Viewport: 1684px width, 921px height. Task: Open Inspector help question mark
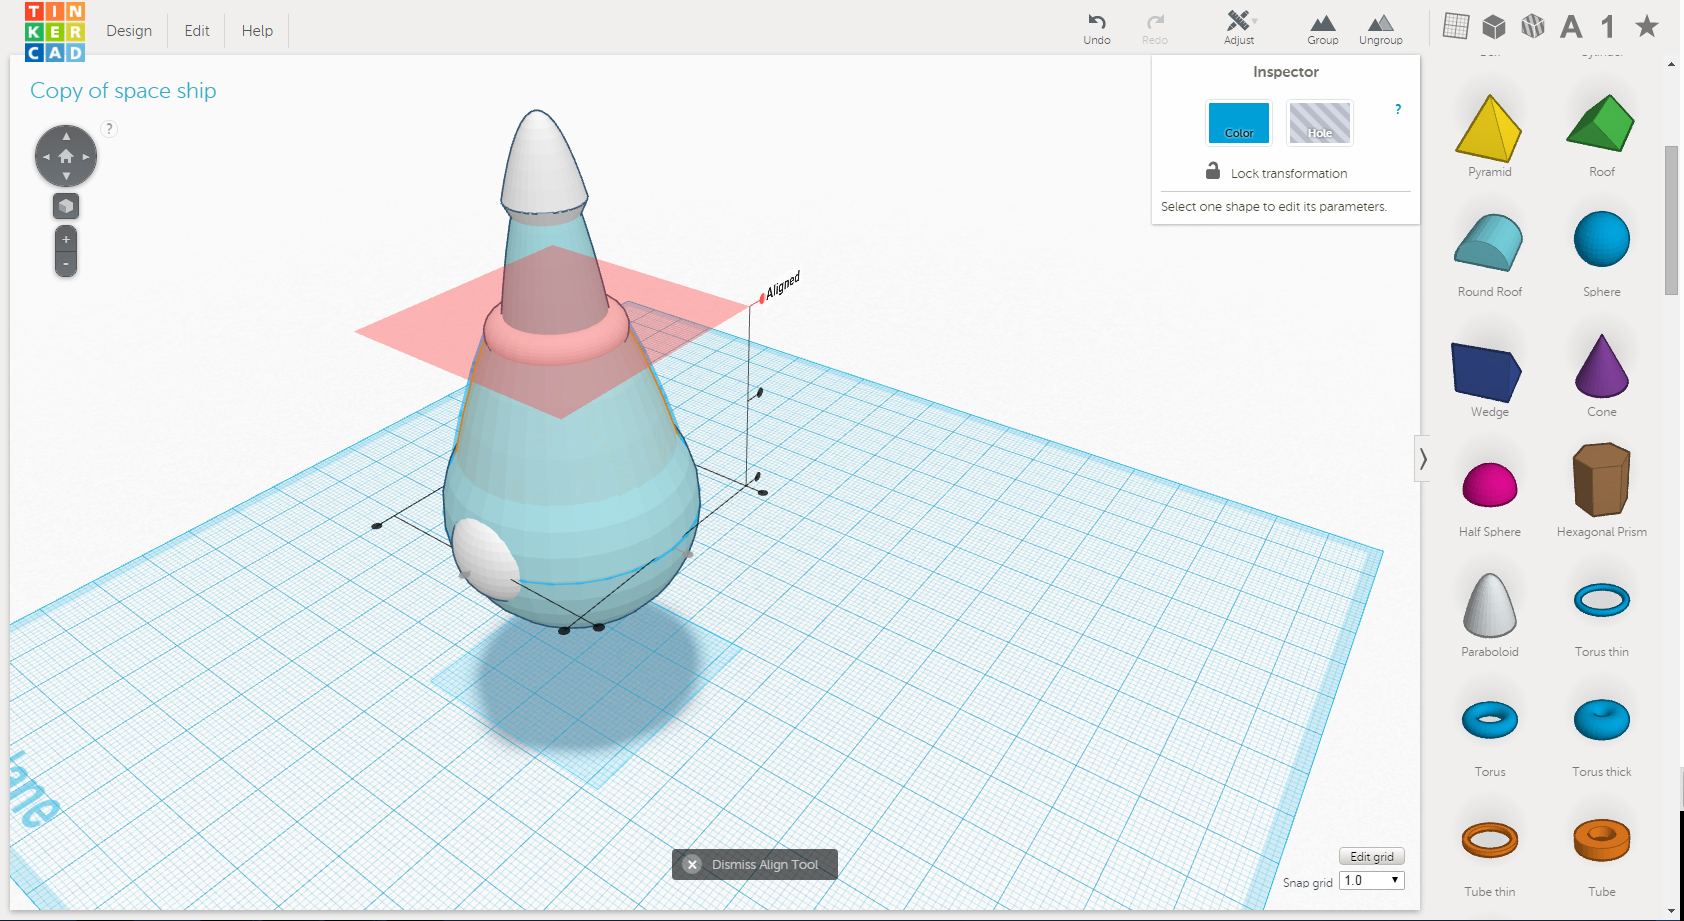(1398, 109)
